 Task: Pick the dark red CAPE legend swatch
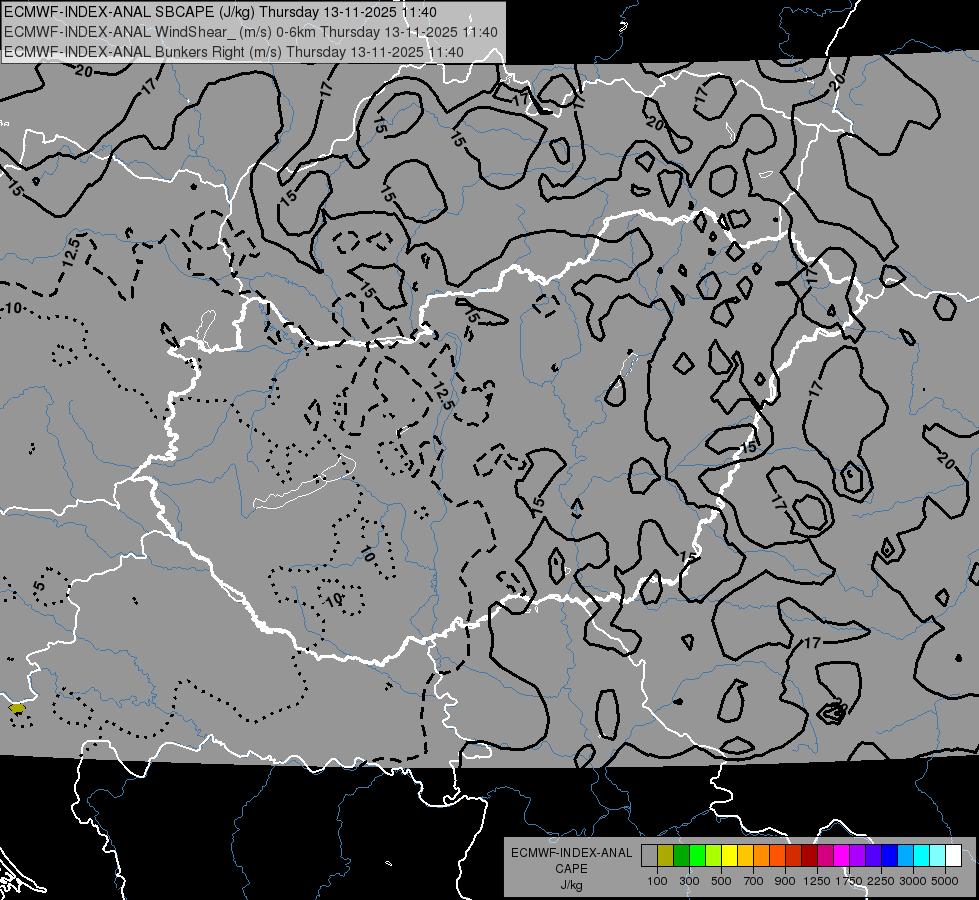[810, 856]
